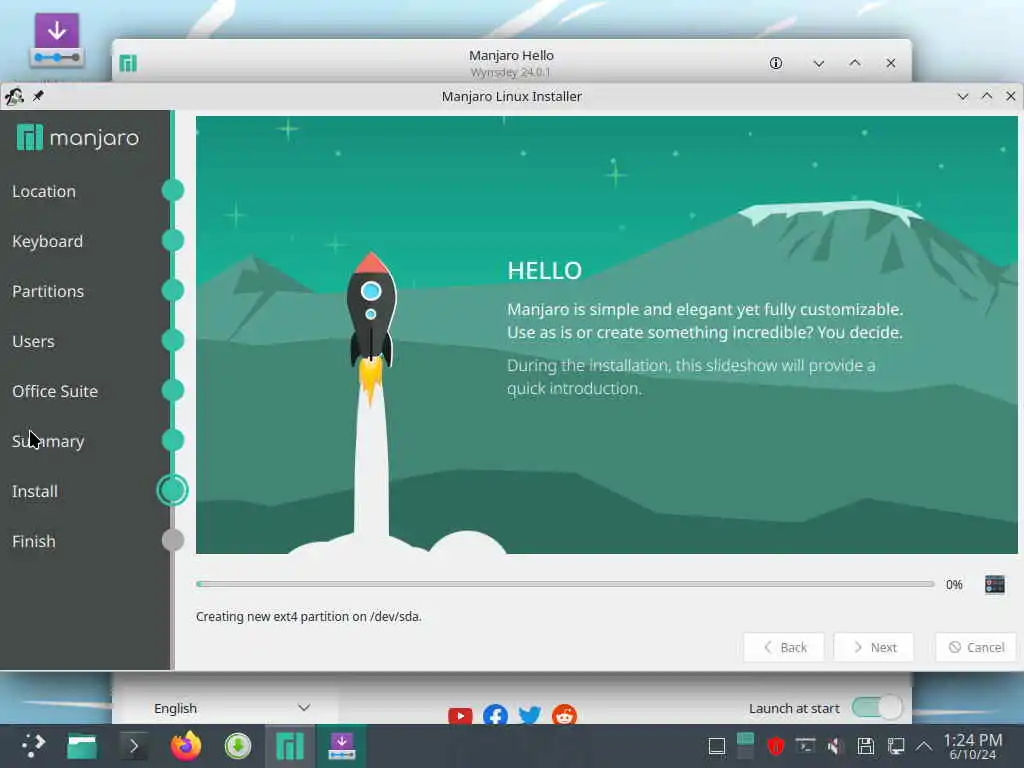Click the 0% progress label
The width and height of the screenshot is (1024, 768).
pos(954,584)
